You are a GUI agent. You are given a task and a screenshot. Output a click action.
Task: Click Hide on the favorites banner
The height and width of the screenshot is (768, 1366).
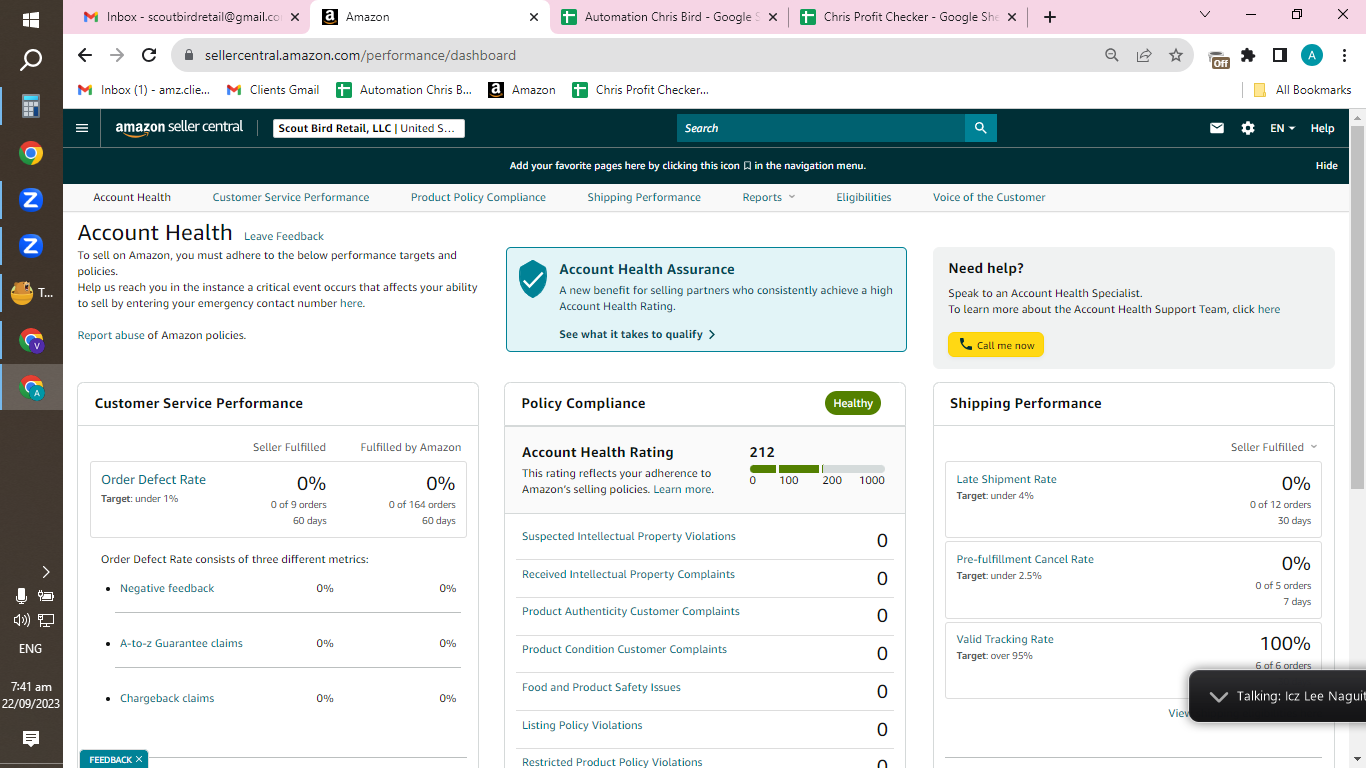(x=1327, y=166)
